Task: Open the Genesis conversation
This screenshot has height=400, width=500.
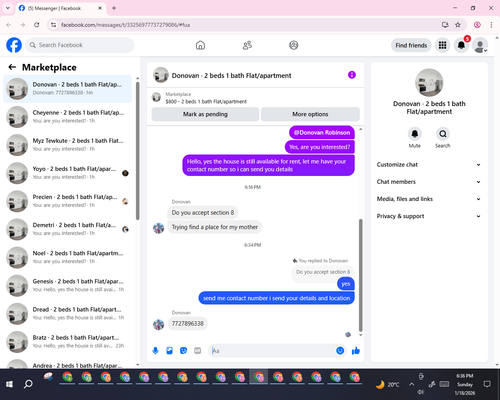Action: click(67, 285)
